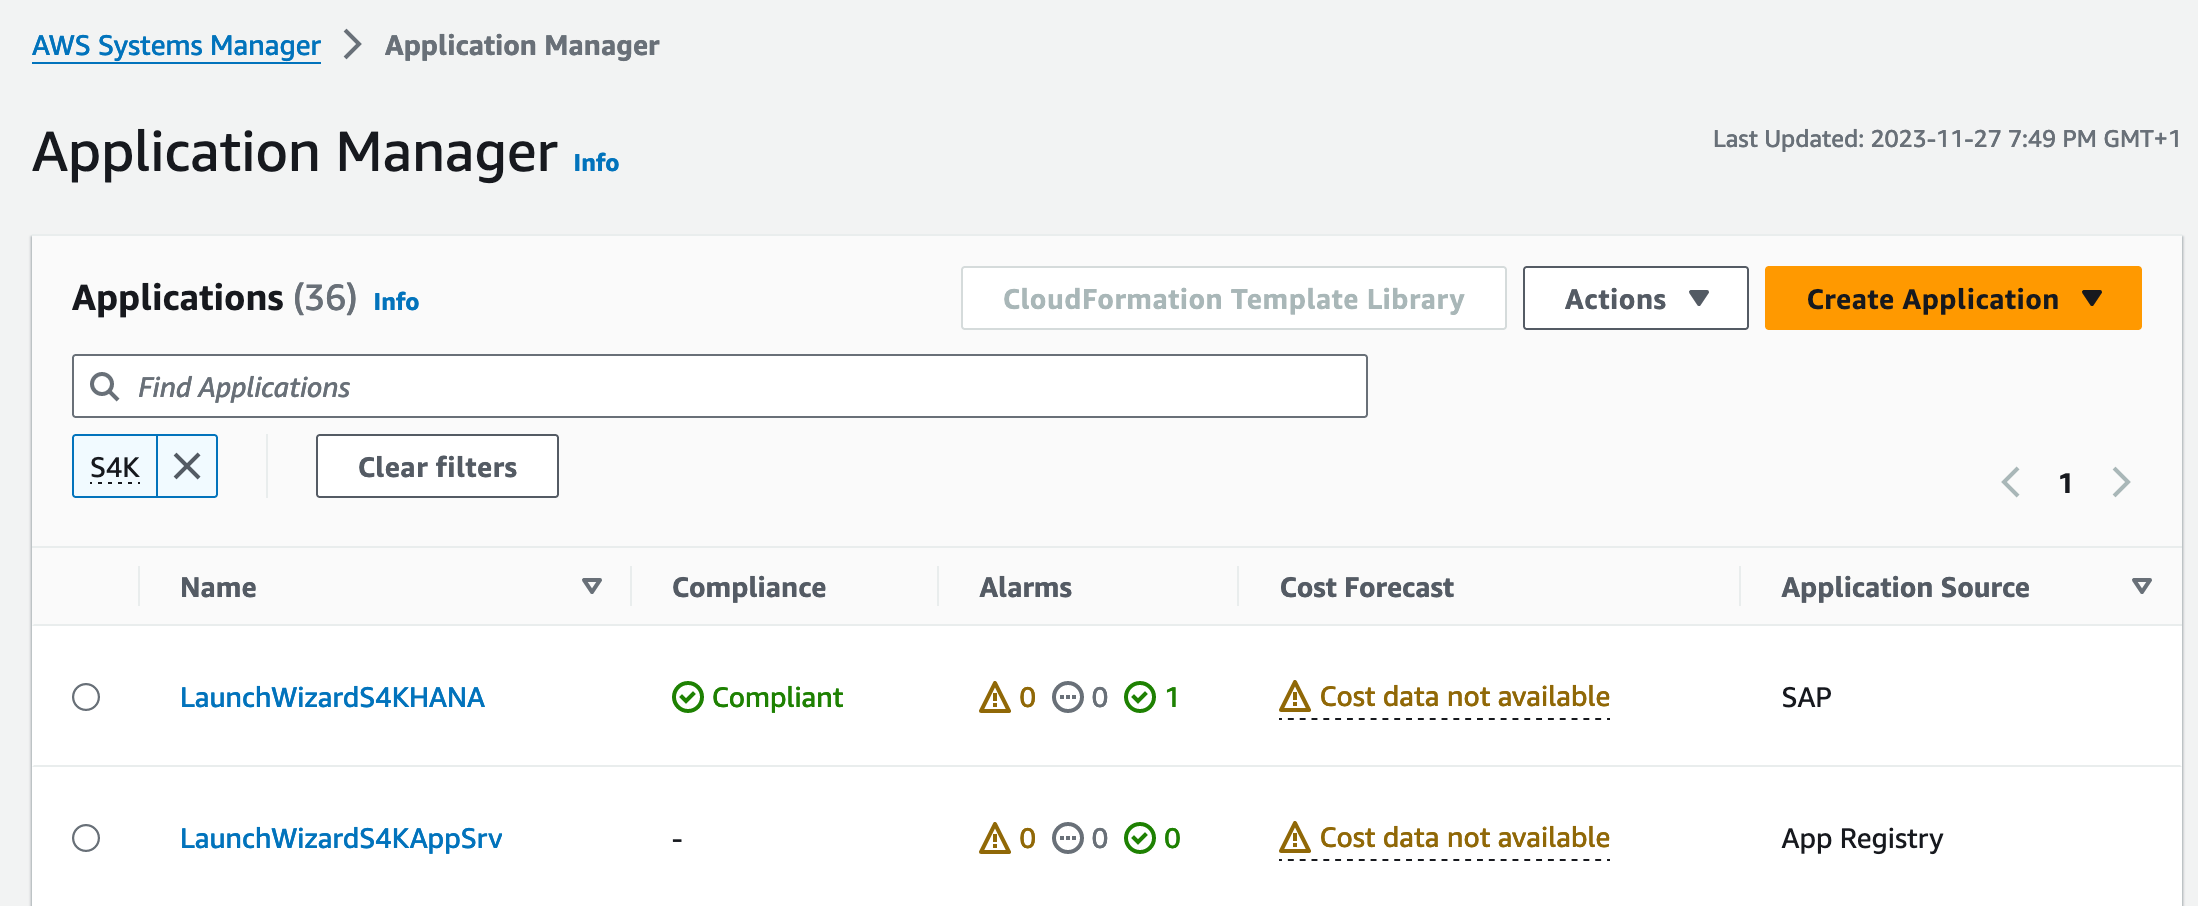
Task: Go to next page using right chevron
Action: click(x=2121, y=482)
